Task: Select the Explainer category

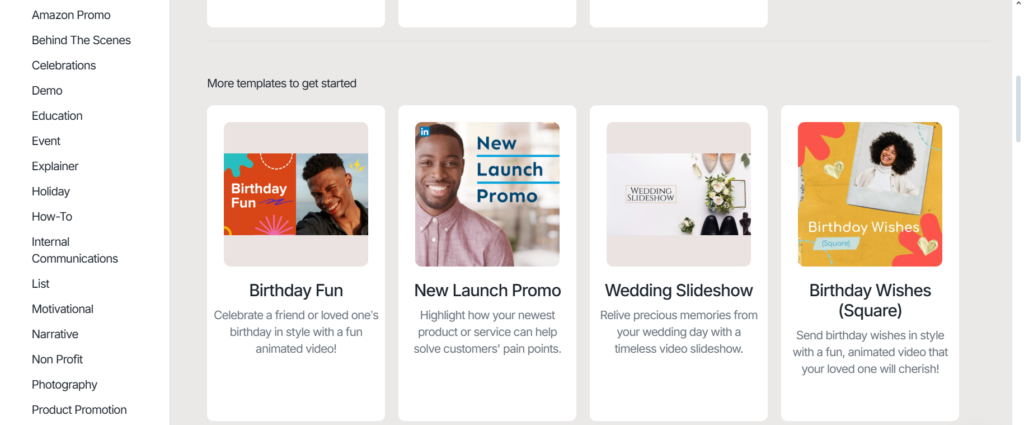Action: (55, 166)
